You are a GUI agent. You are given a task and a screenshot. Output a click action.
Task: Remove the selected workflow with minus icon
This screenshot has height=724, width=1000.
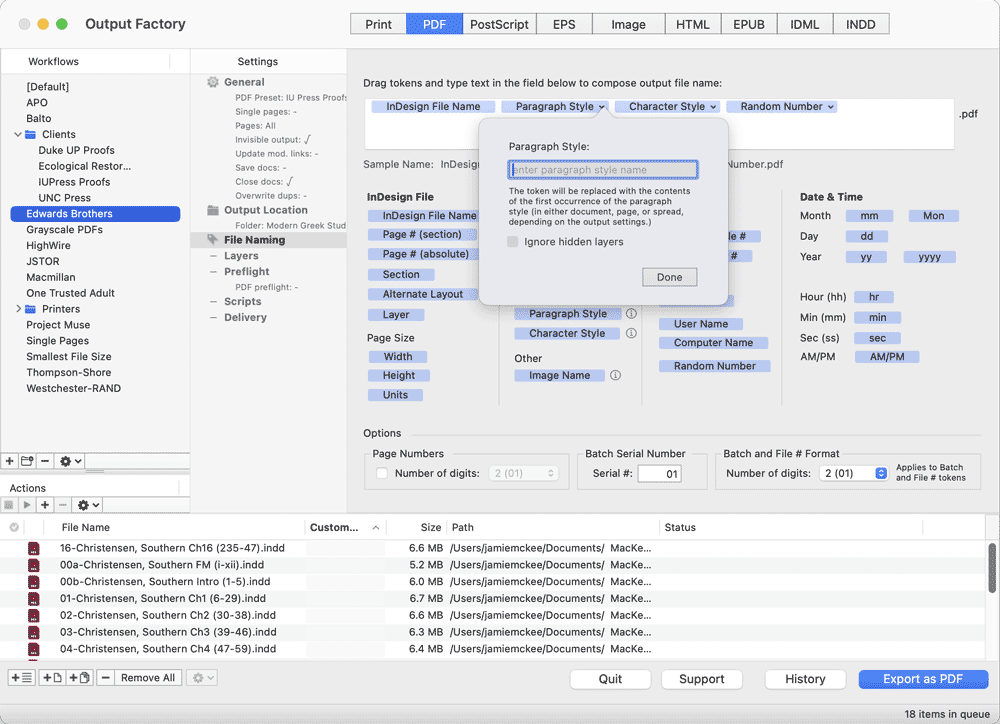click(x=45, y=461)
